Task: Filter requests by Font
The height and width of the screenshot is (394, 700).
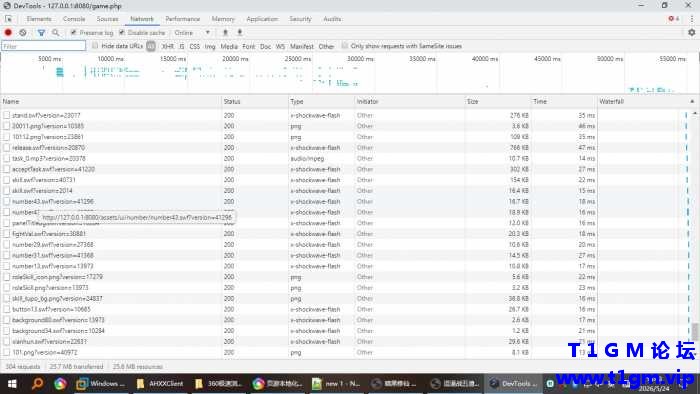Action: point(249,46)
